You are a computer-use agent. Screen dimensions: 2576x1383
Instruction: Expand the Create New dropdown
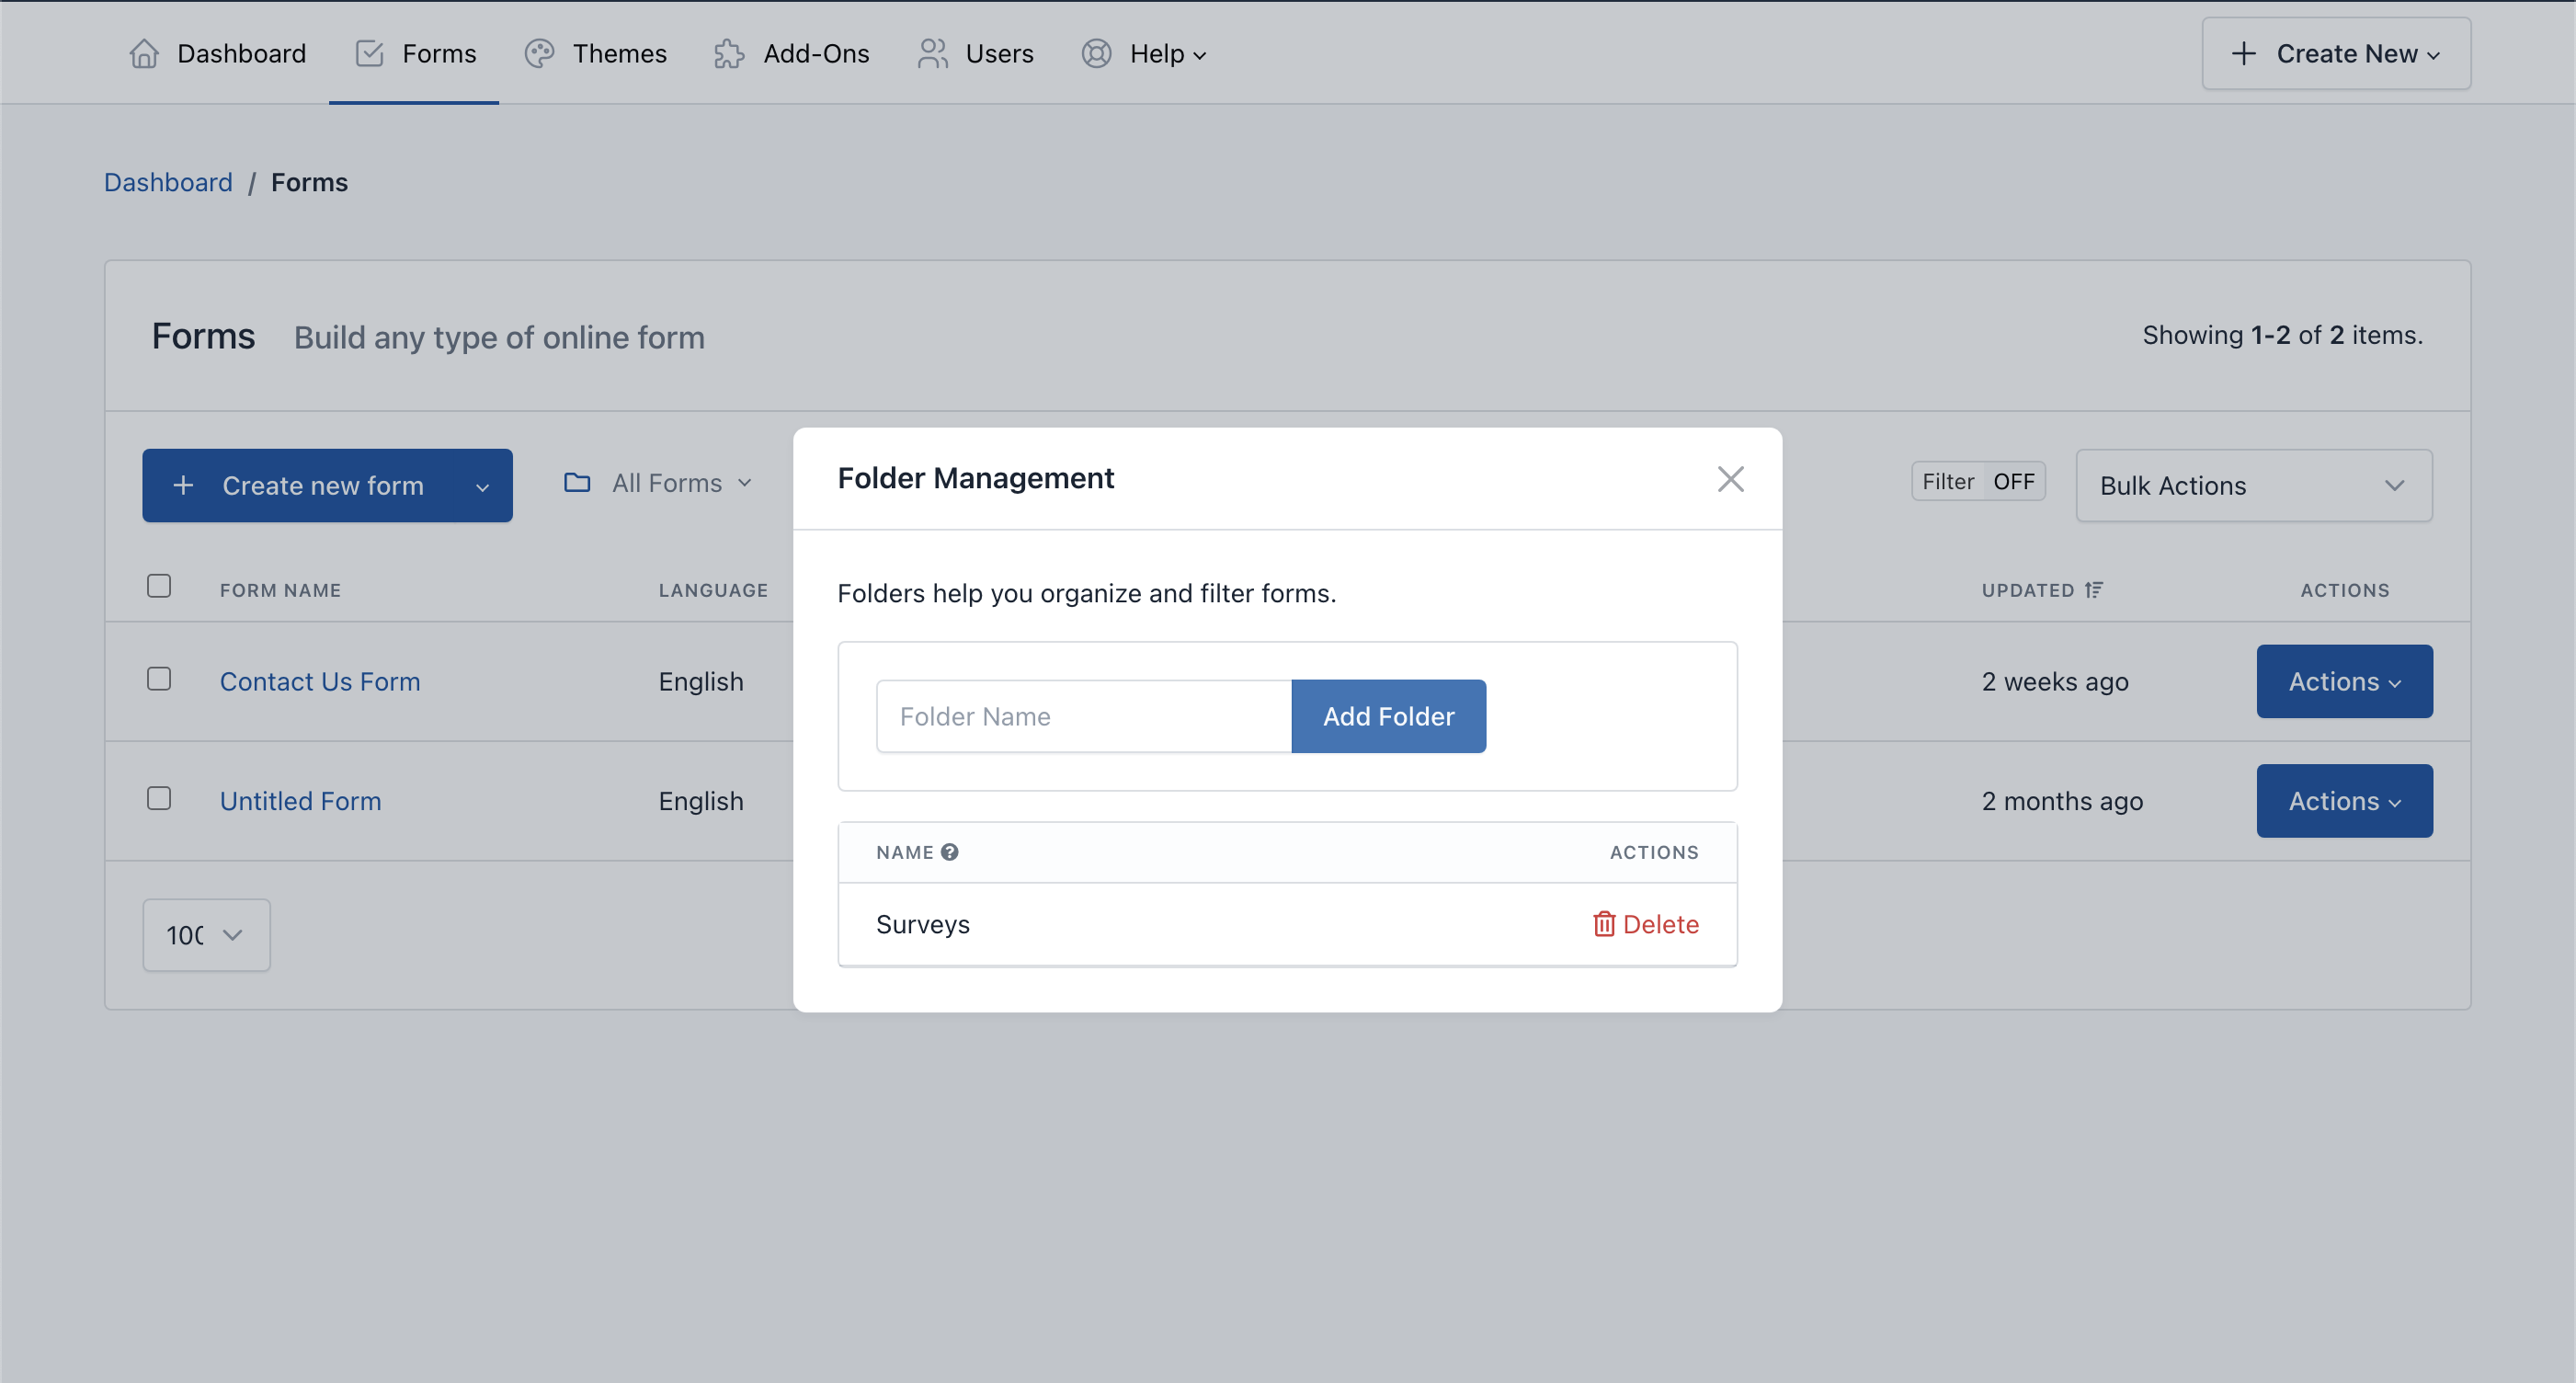pos(2336,52)
